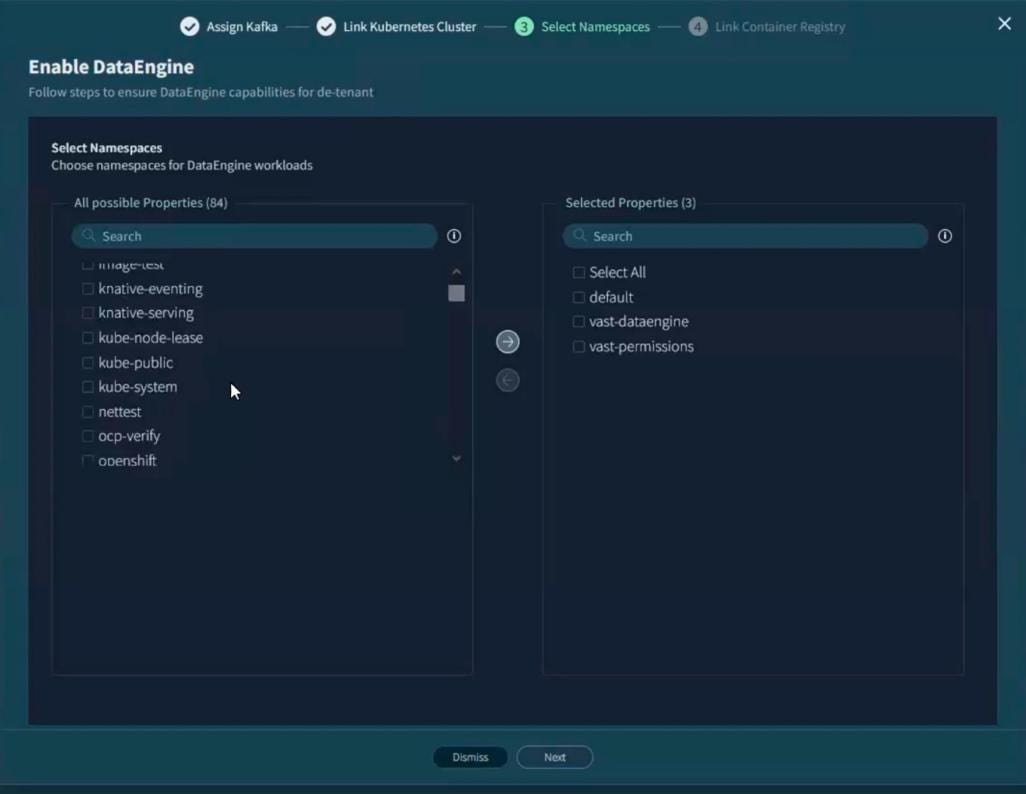
Task: Check the knative-eventing checkbox
Action: [x=88, y=289]
